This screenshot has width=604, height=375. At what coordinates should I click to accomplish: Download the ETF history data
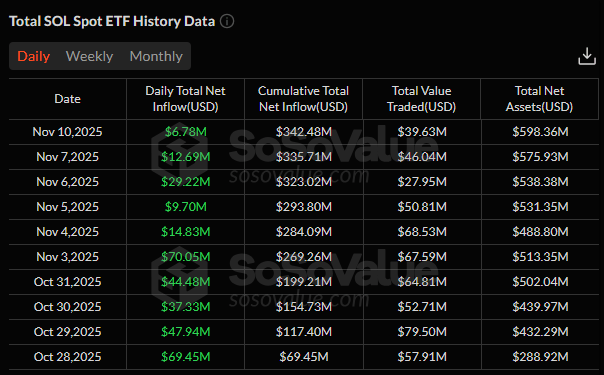587,56
